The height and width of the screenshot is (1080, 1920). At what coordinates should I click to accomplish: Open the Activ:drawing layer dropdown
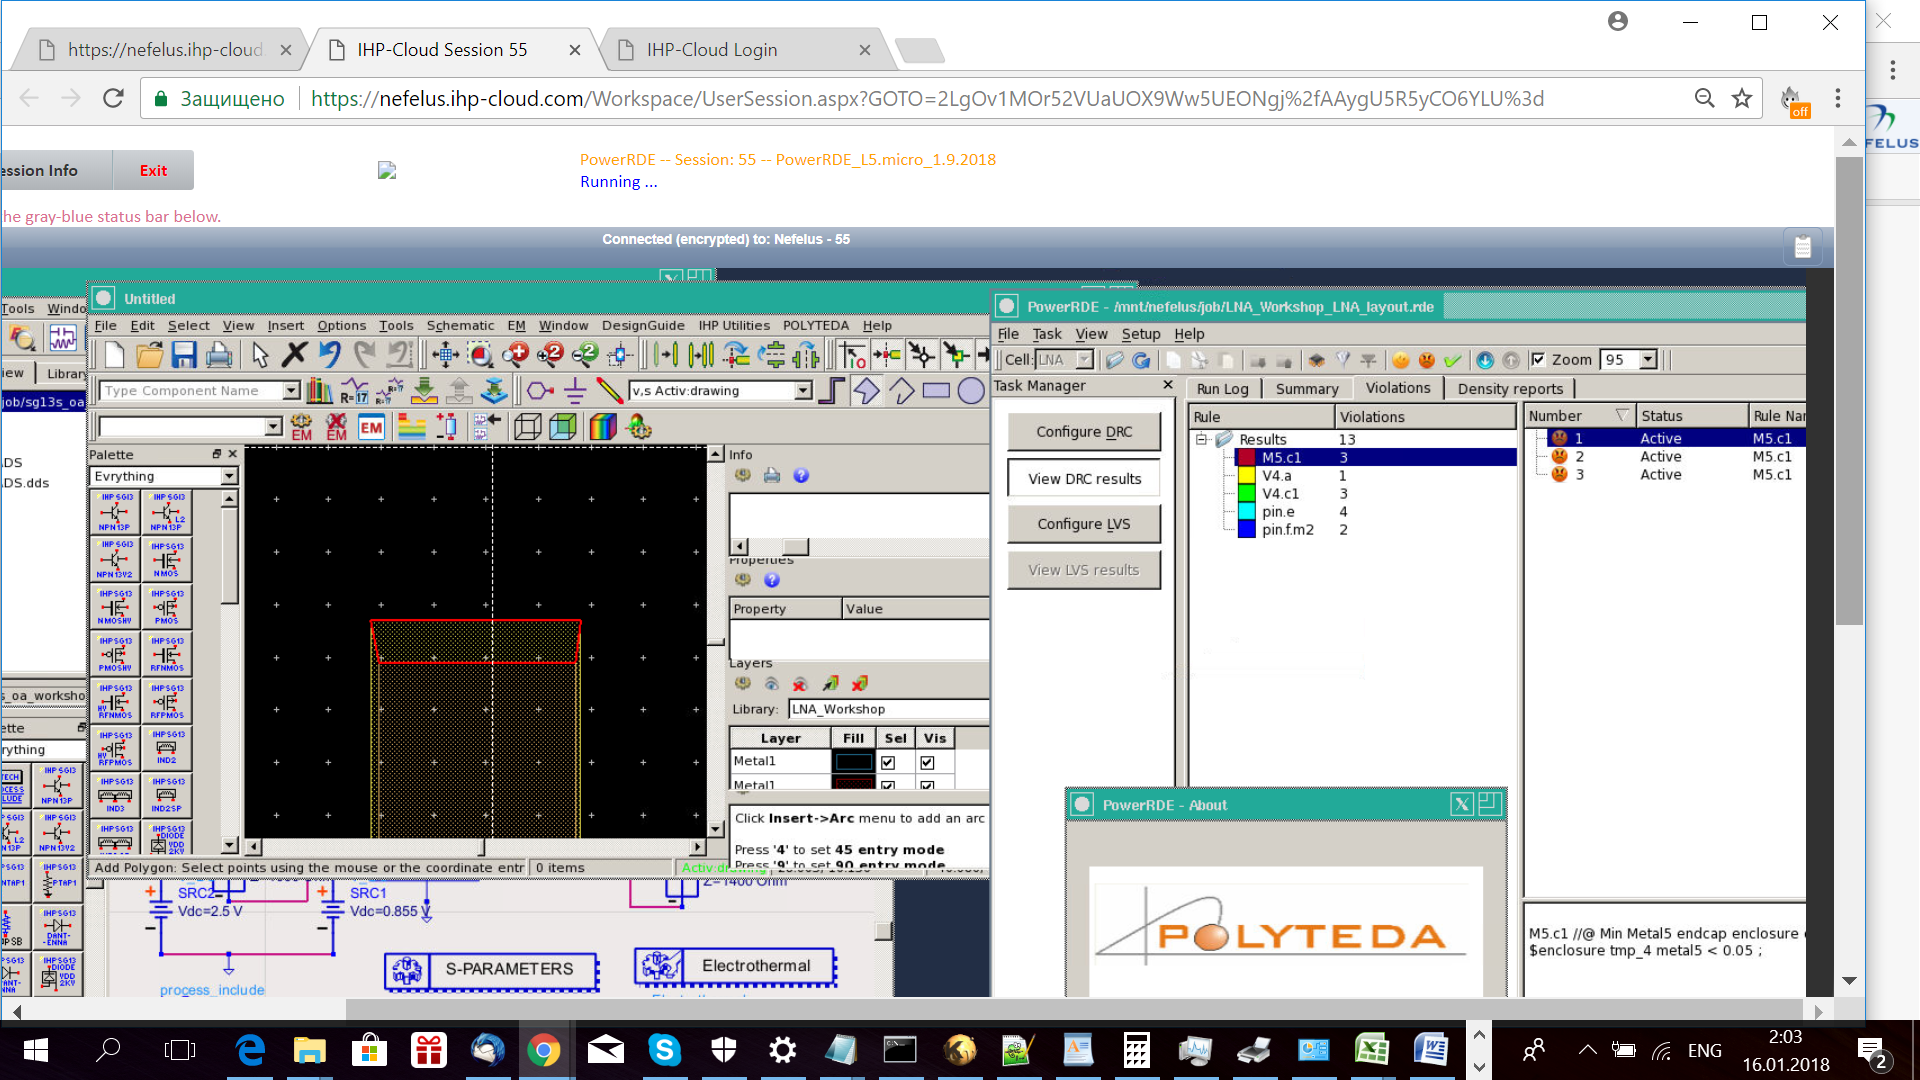803,391
